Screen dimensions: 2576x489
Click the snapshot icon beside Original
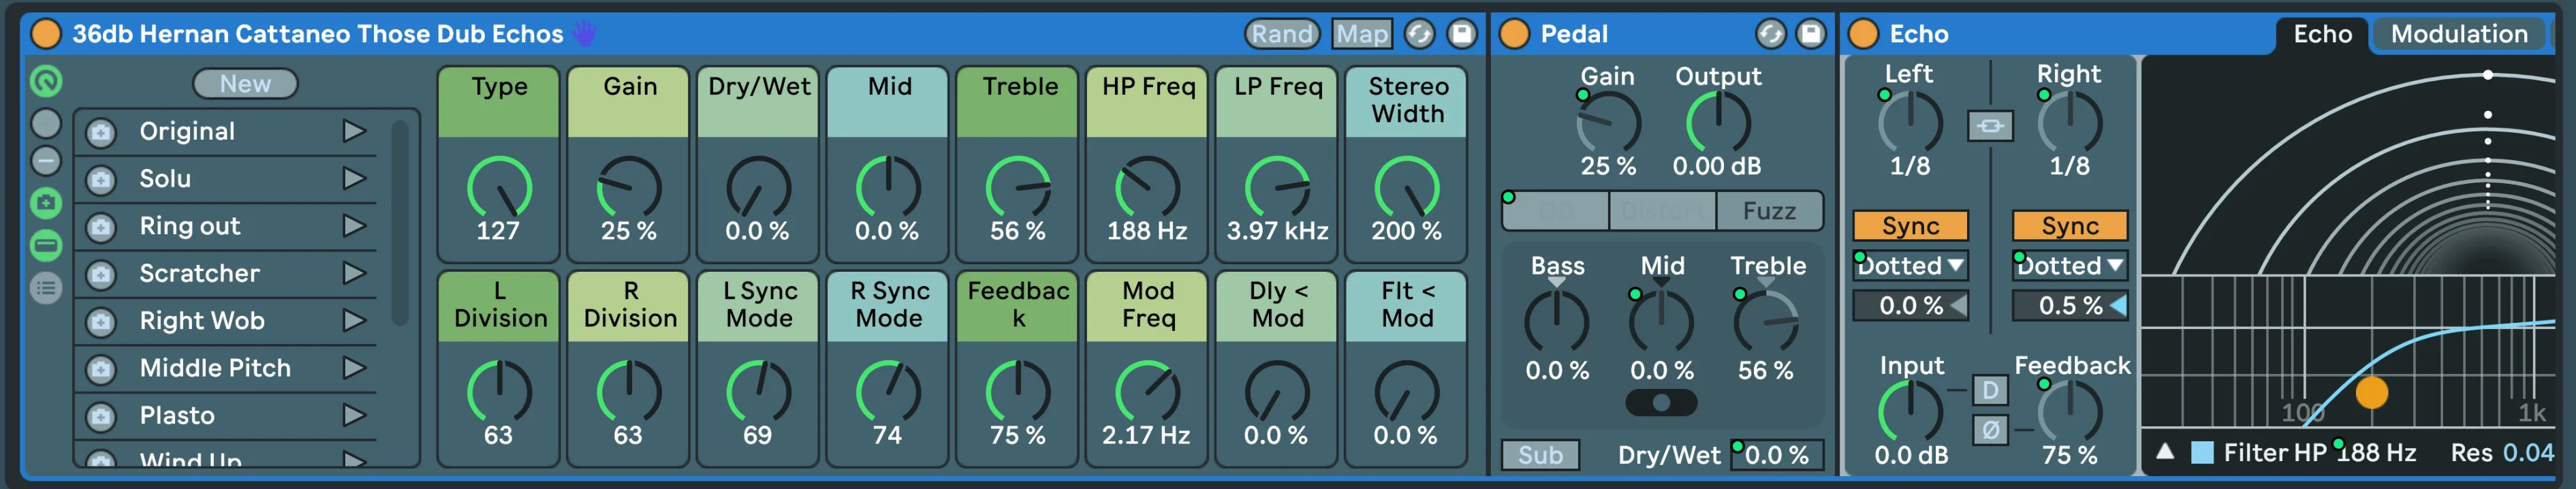tap(101, 132)
